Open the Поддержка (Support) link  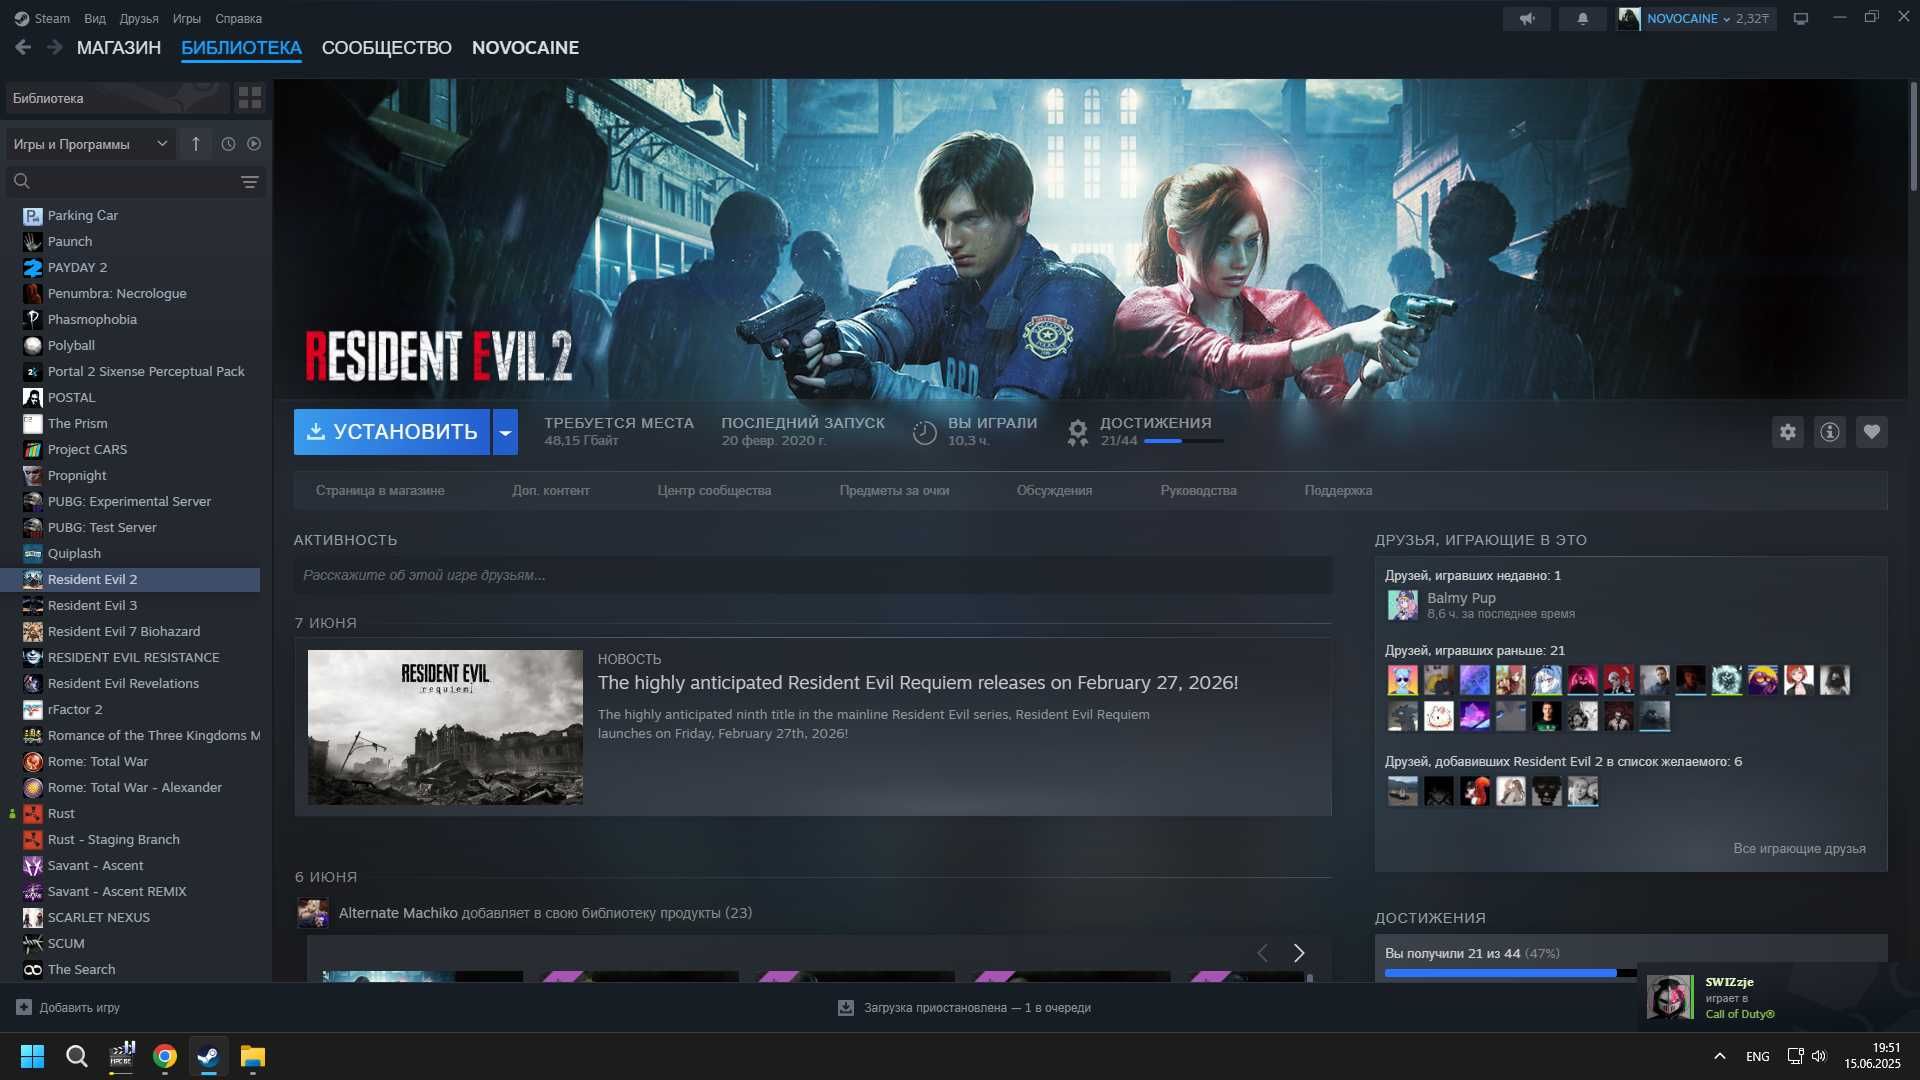(x=1338, y=490)
